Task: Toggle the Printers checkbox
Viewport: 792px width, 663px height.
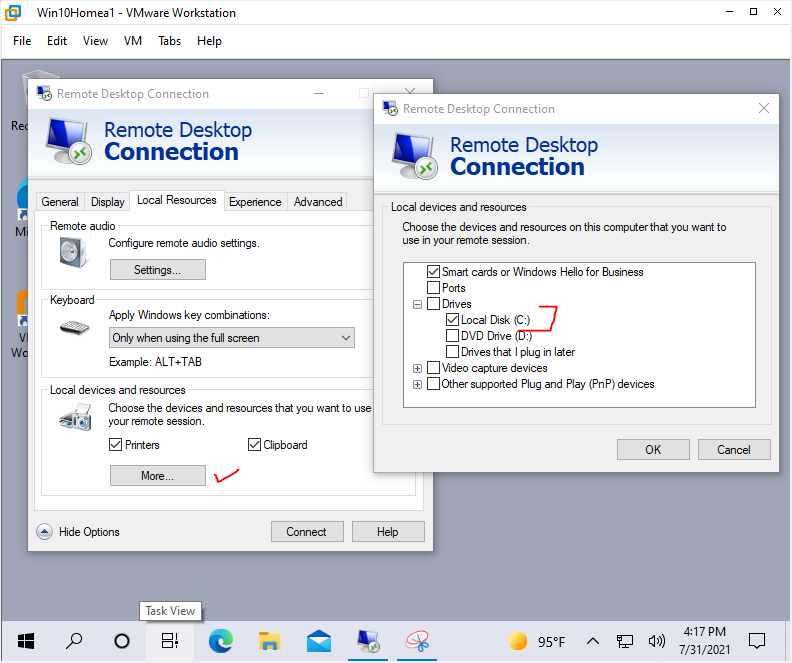Action: click(x=116, y=445)
